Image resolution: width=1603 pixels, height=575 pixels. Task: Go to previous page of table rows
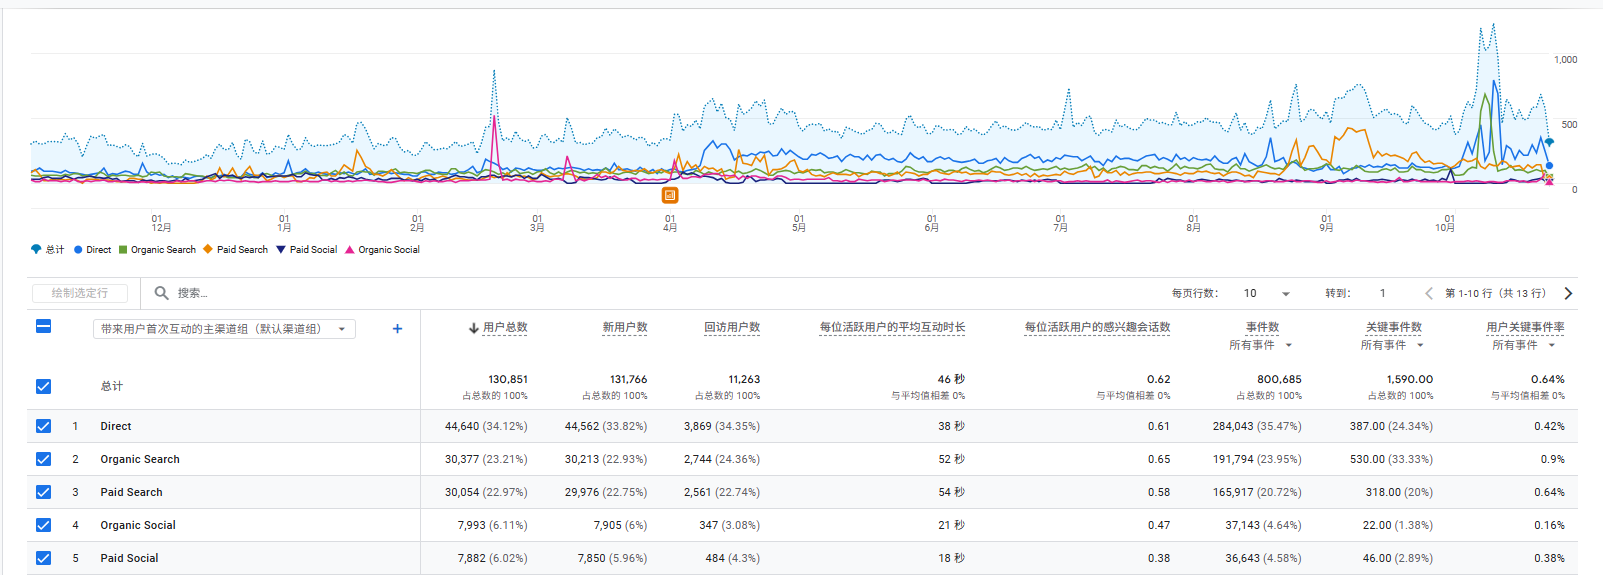coord(1428,293)
